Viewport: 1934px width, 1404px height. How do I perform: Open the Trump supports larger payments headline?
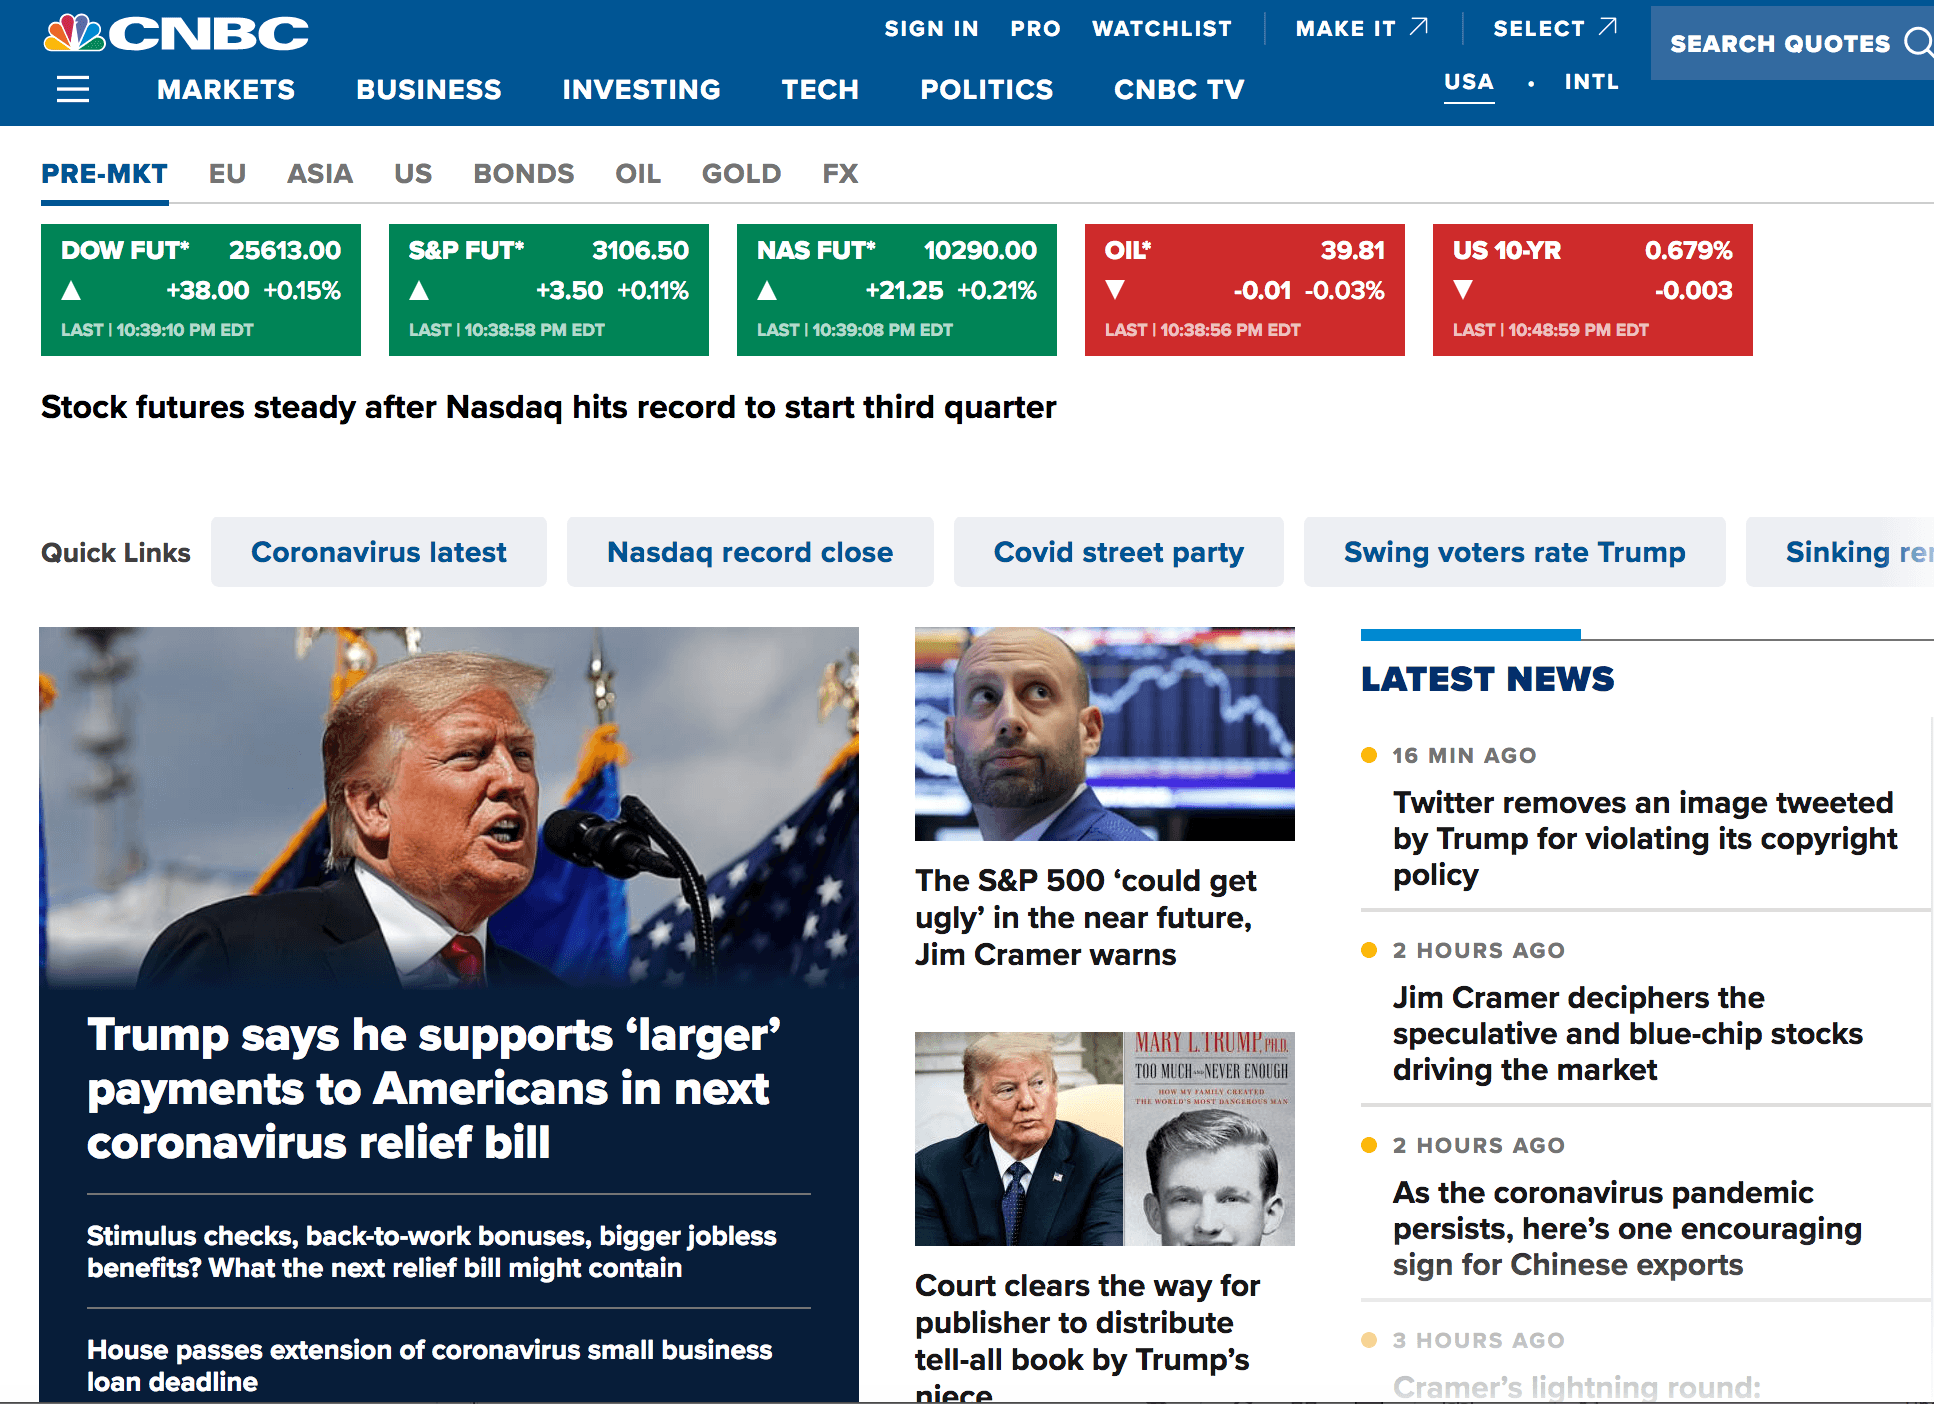[434, 1089]
